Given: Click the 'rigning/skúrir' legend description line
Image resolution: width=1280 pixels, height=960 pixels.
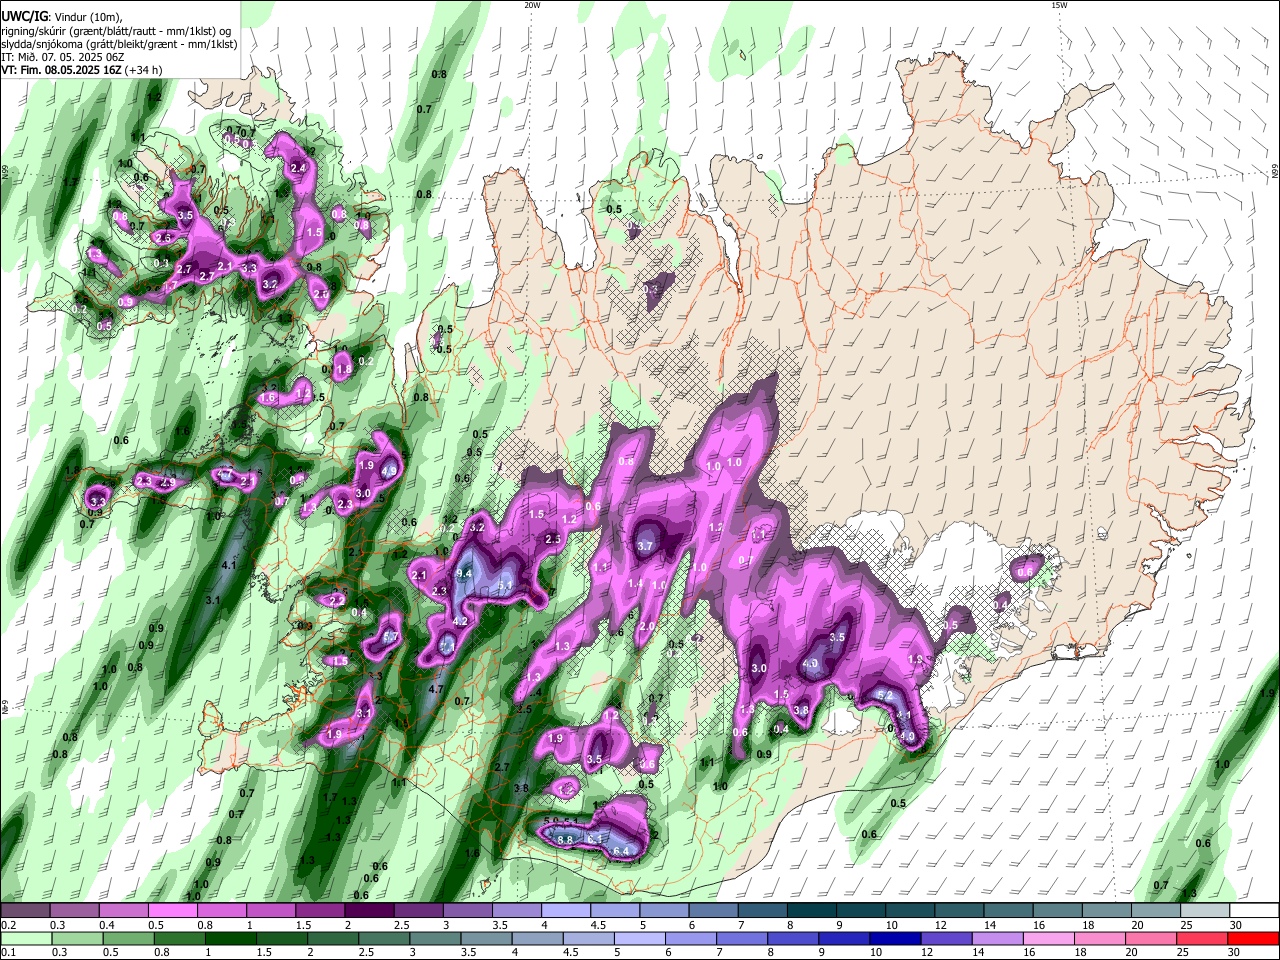Looking at the screenshot, I should tap(116, 31).
